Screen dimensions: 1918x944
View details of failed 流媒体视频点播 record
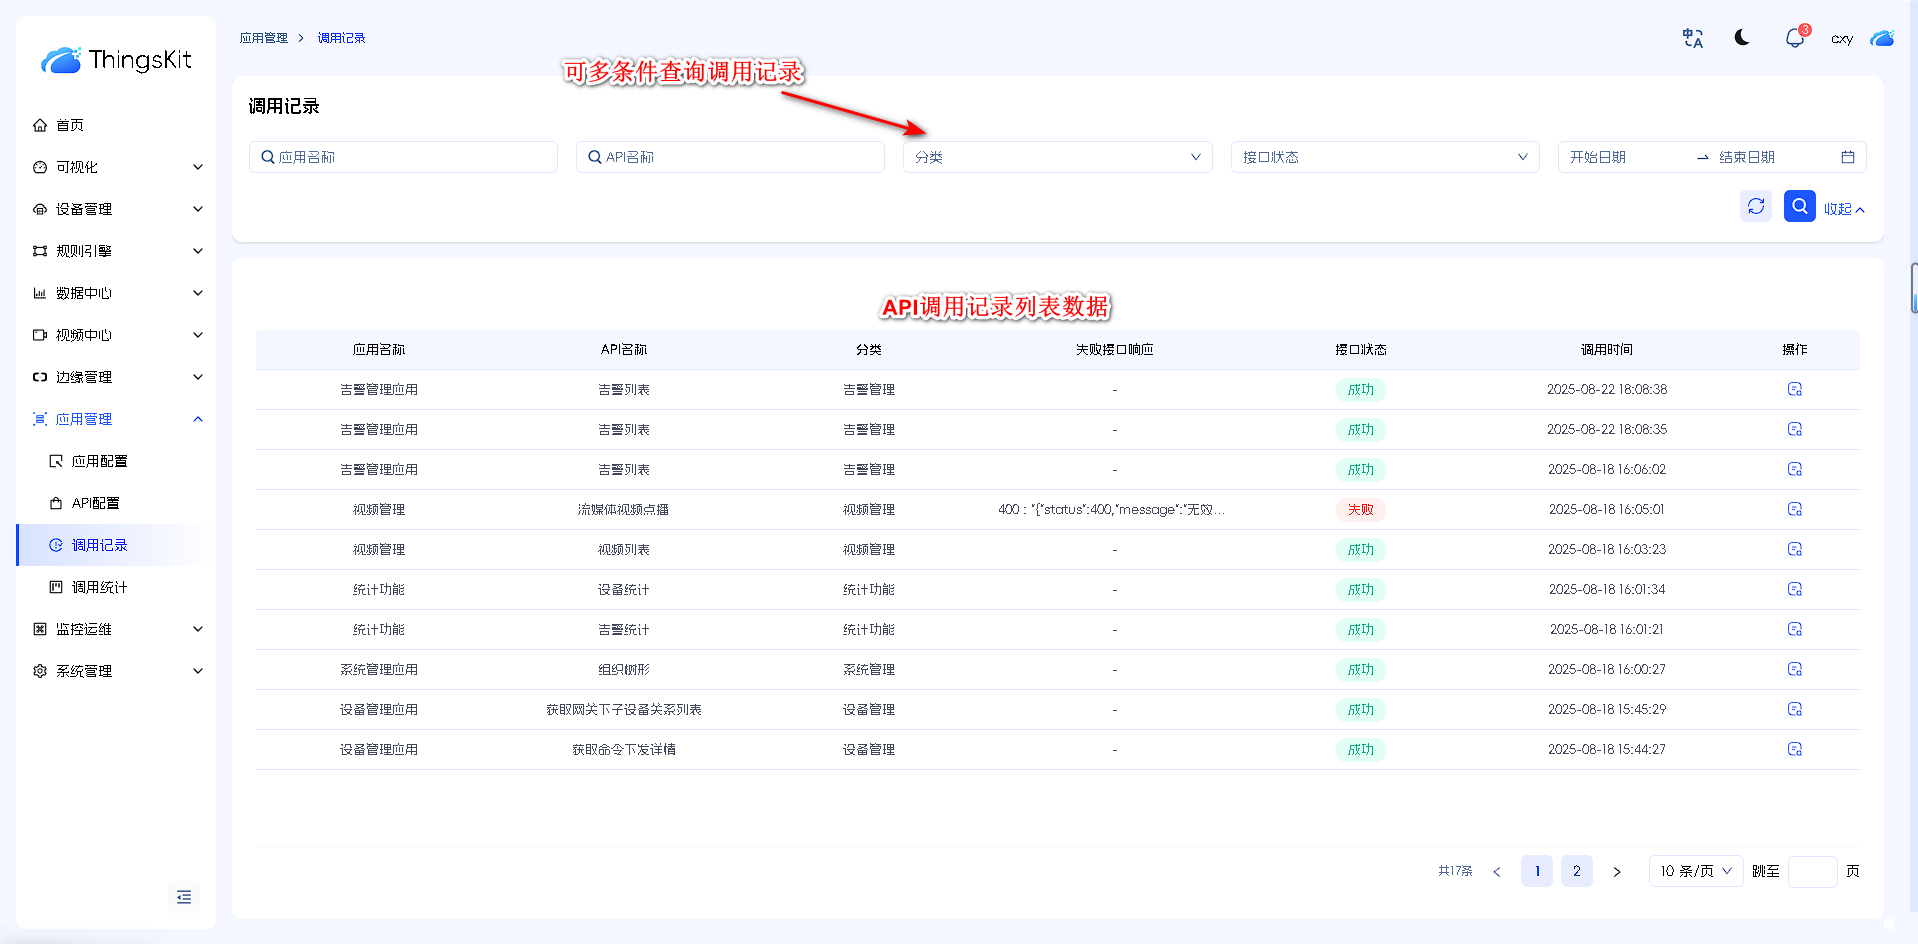[1794, 509]
